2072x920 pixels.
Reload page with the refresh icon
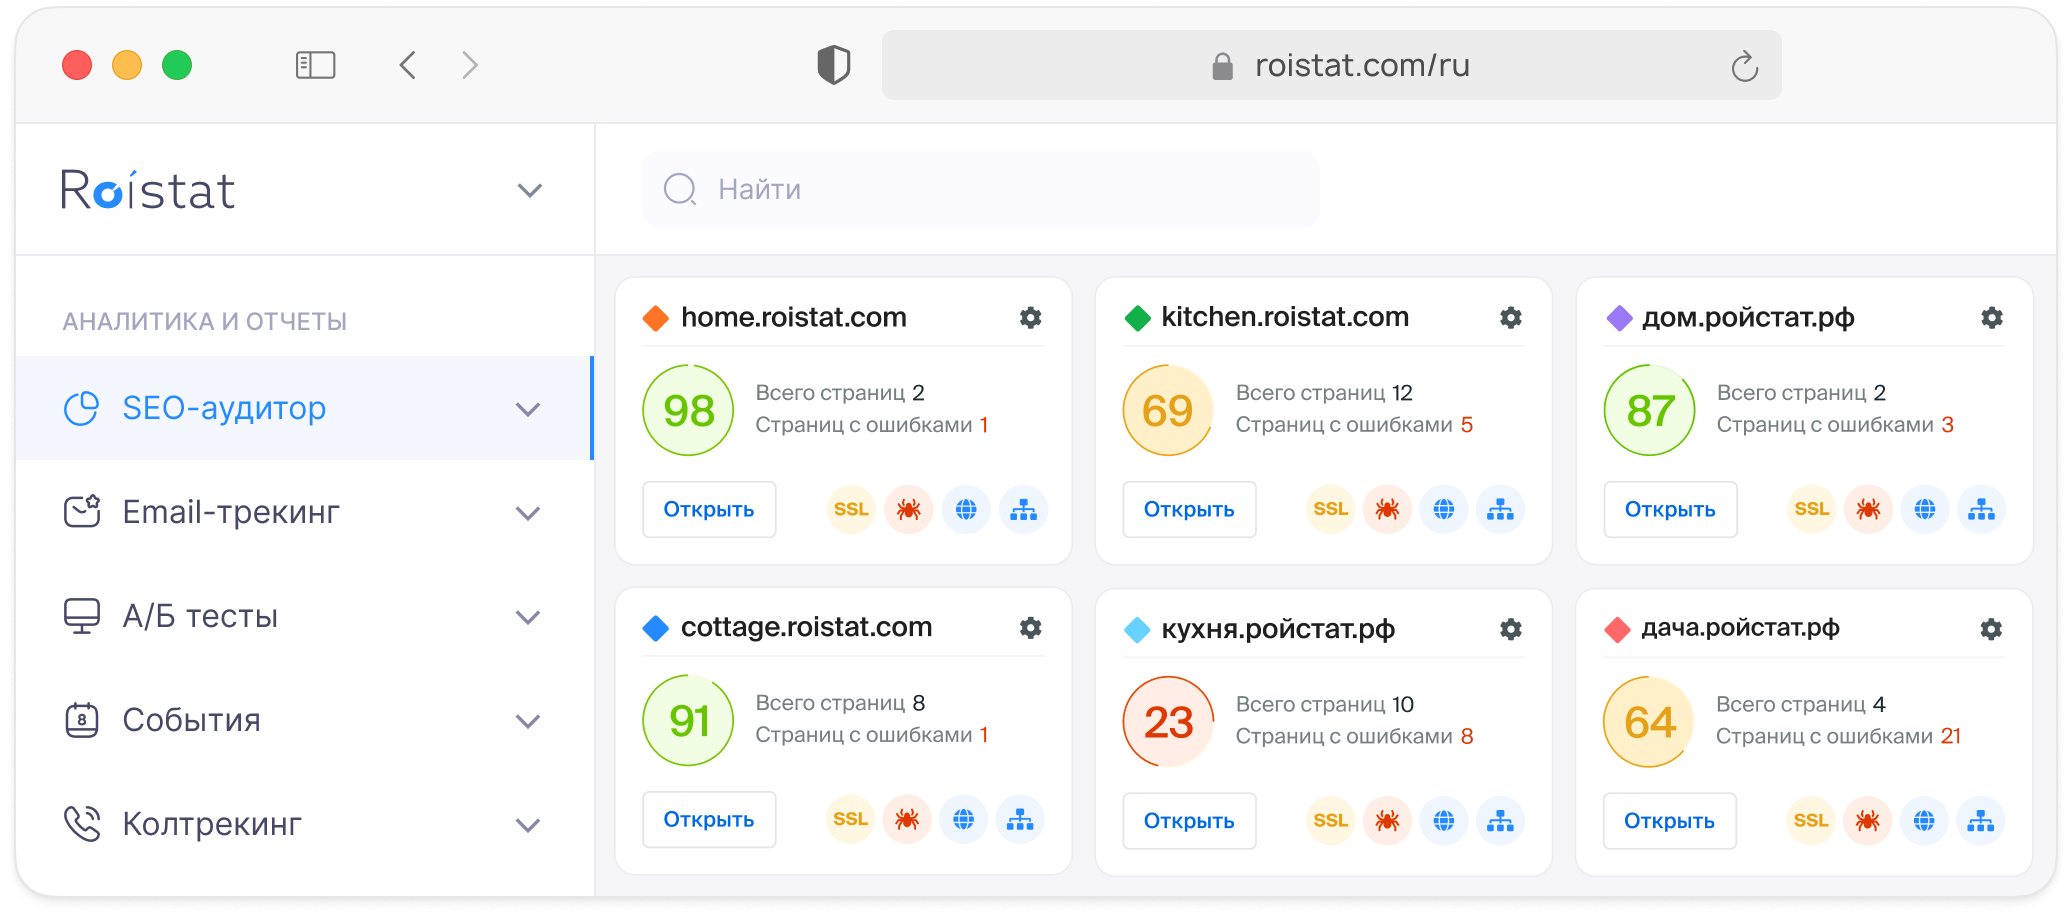[1745, 66]
